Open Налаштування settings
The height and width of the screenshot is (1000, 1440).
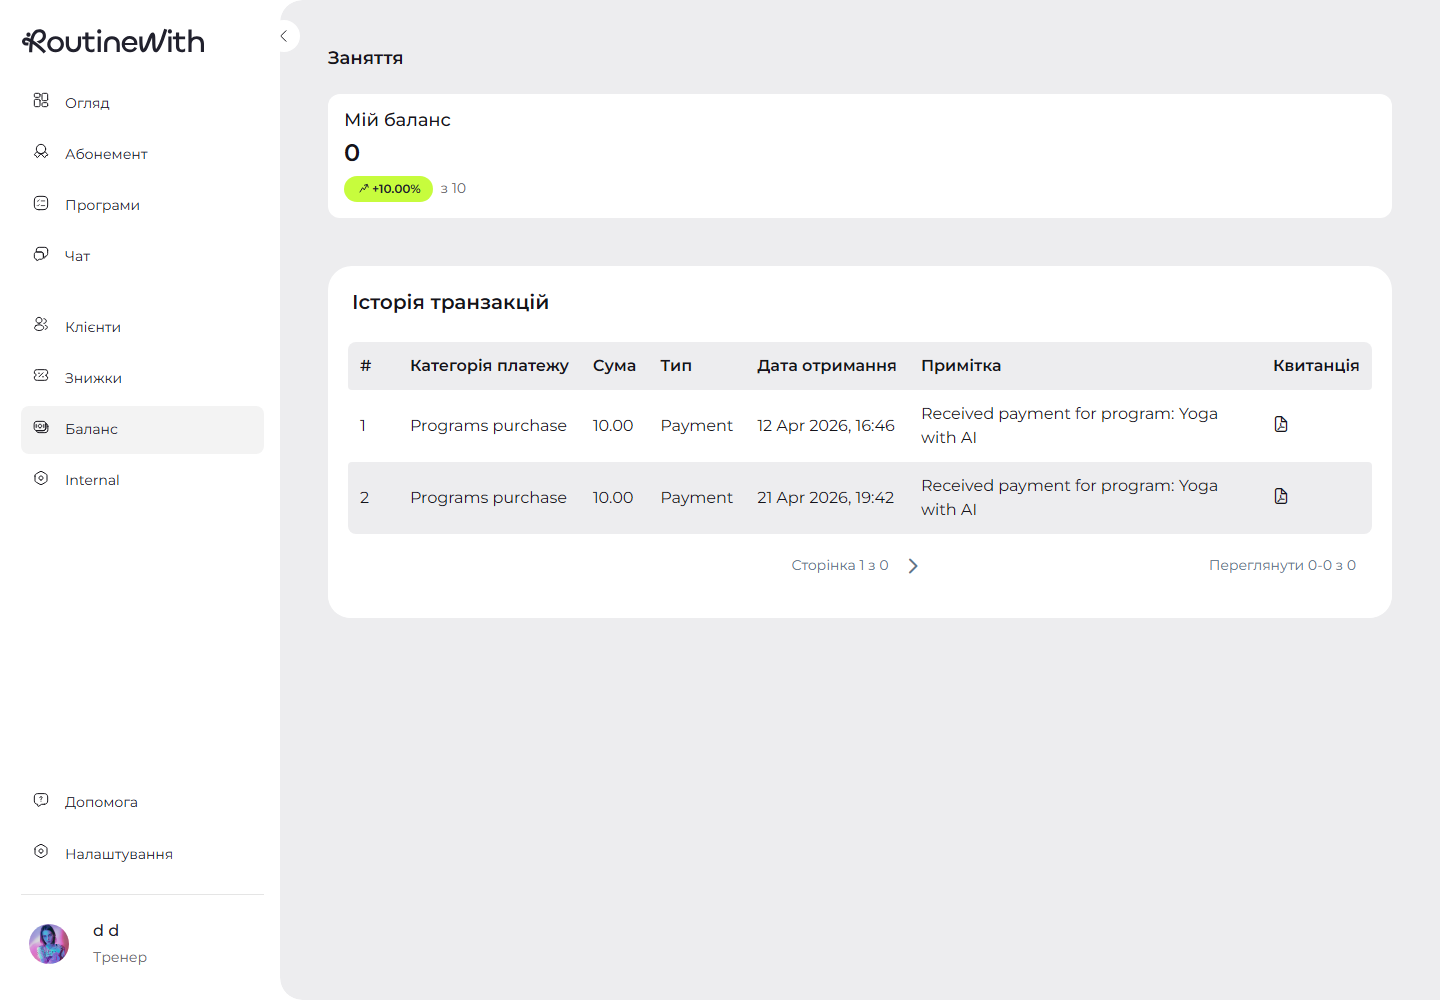118,854
